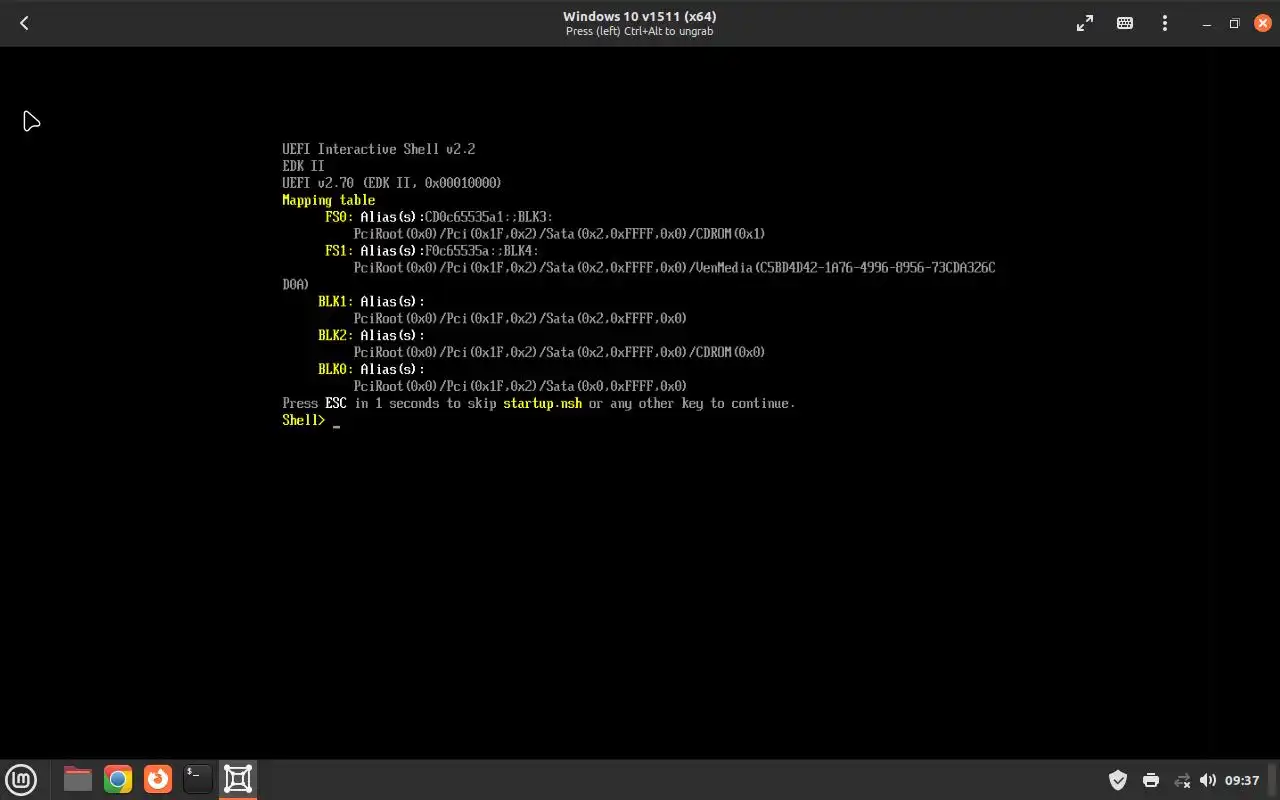Screen dimensions: 1280x800
Task: Click the 'Mapping table' text
Action: pyautogui.click(x=329, y=200)
